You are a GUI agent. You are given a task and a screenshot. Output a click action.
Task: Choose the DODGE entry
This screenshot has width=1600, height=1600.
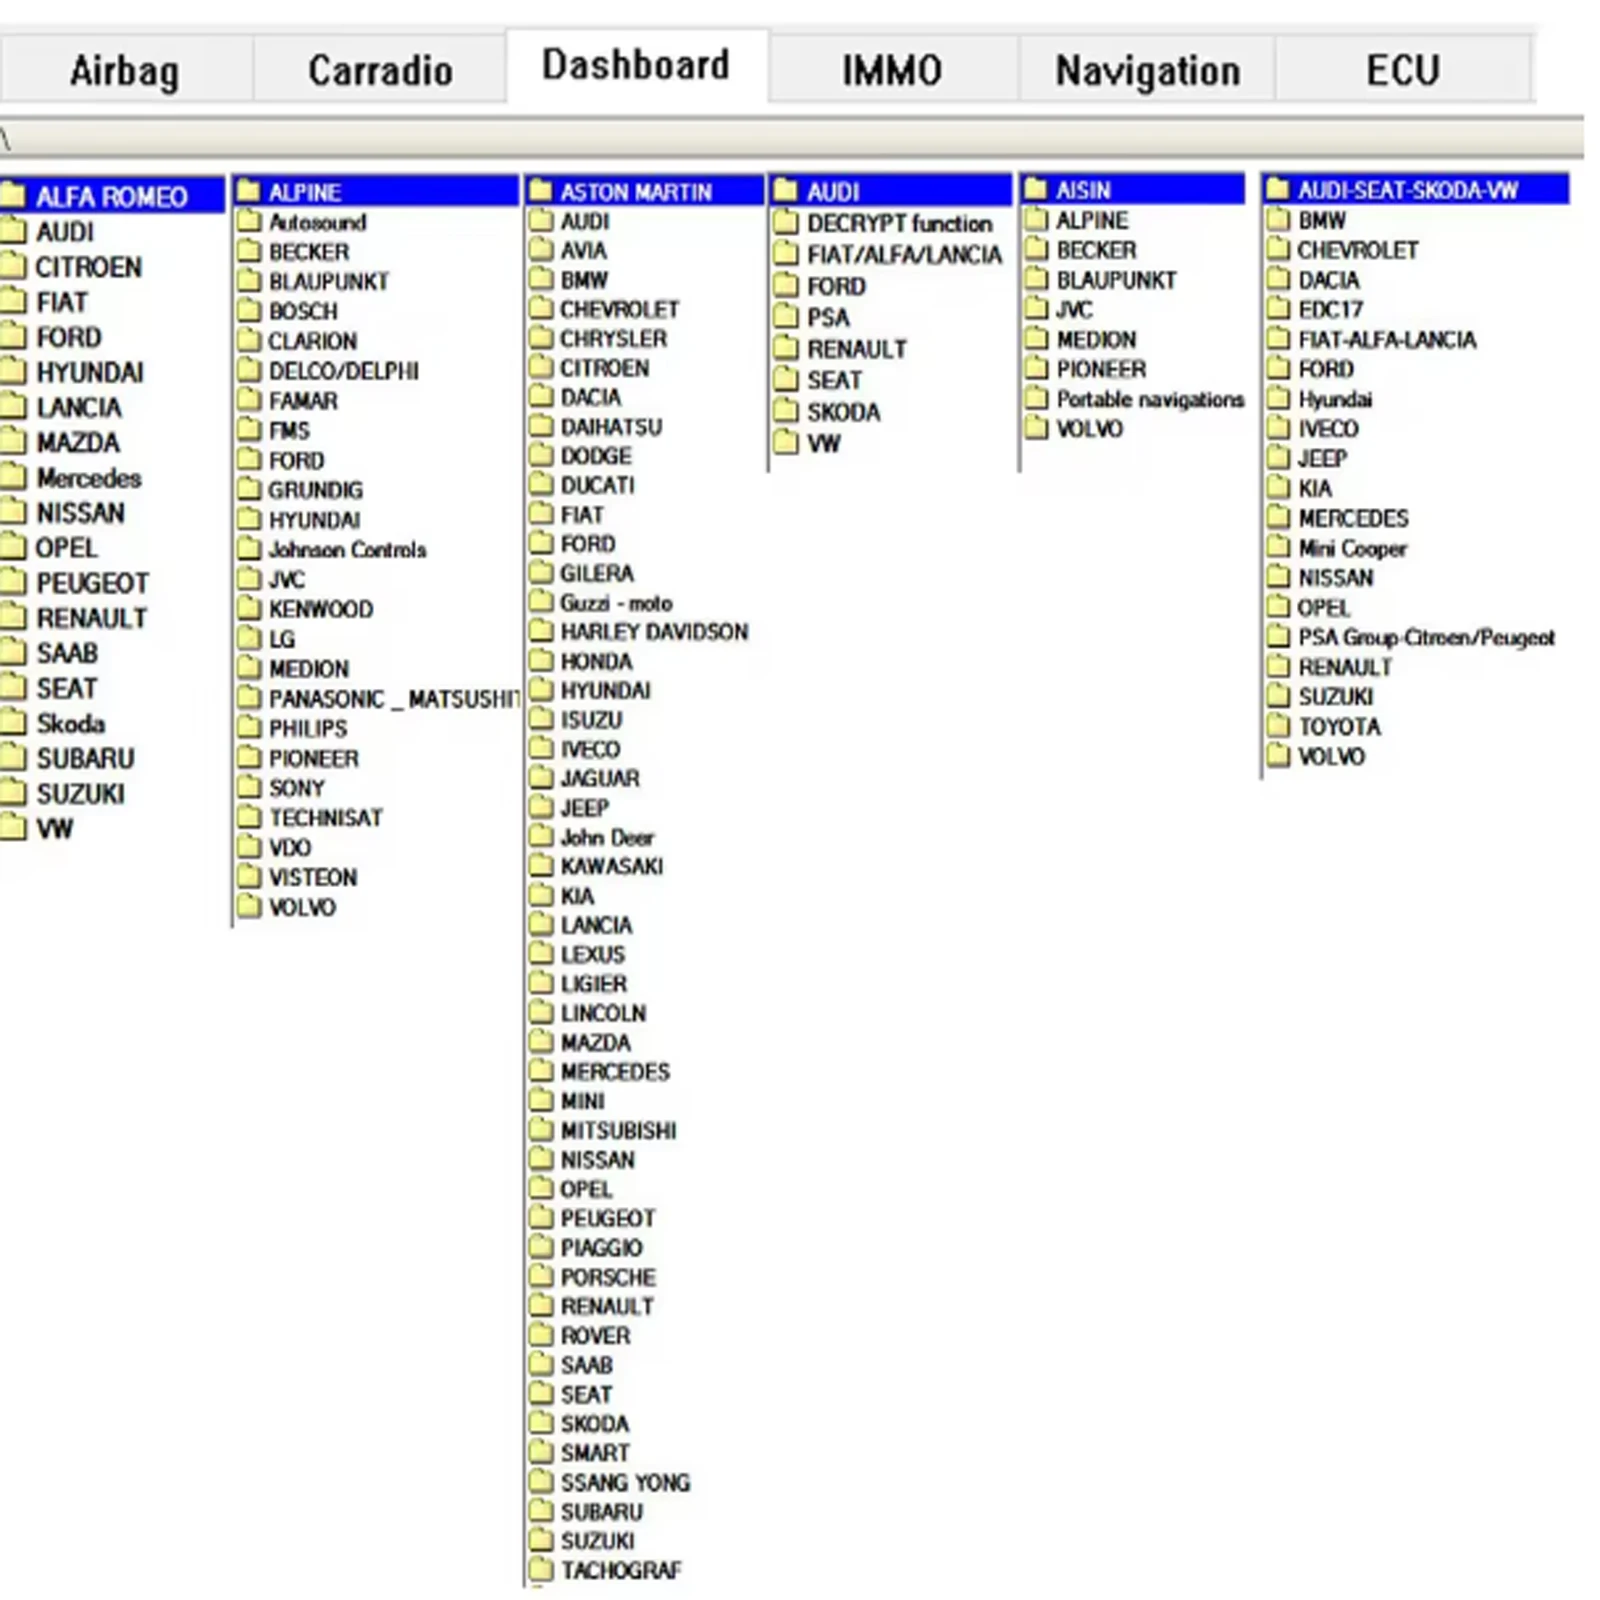[596, 456]
